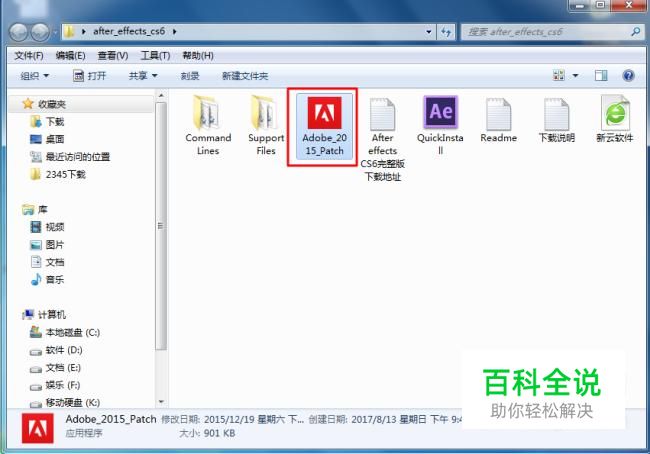
Task: Click the back navigation arrow button
Action: (18, 32)
